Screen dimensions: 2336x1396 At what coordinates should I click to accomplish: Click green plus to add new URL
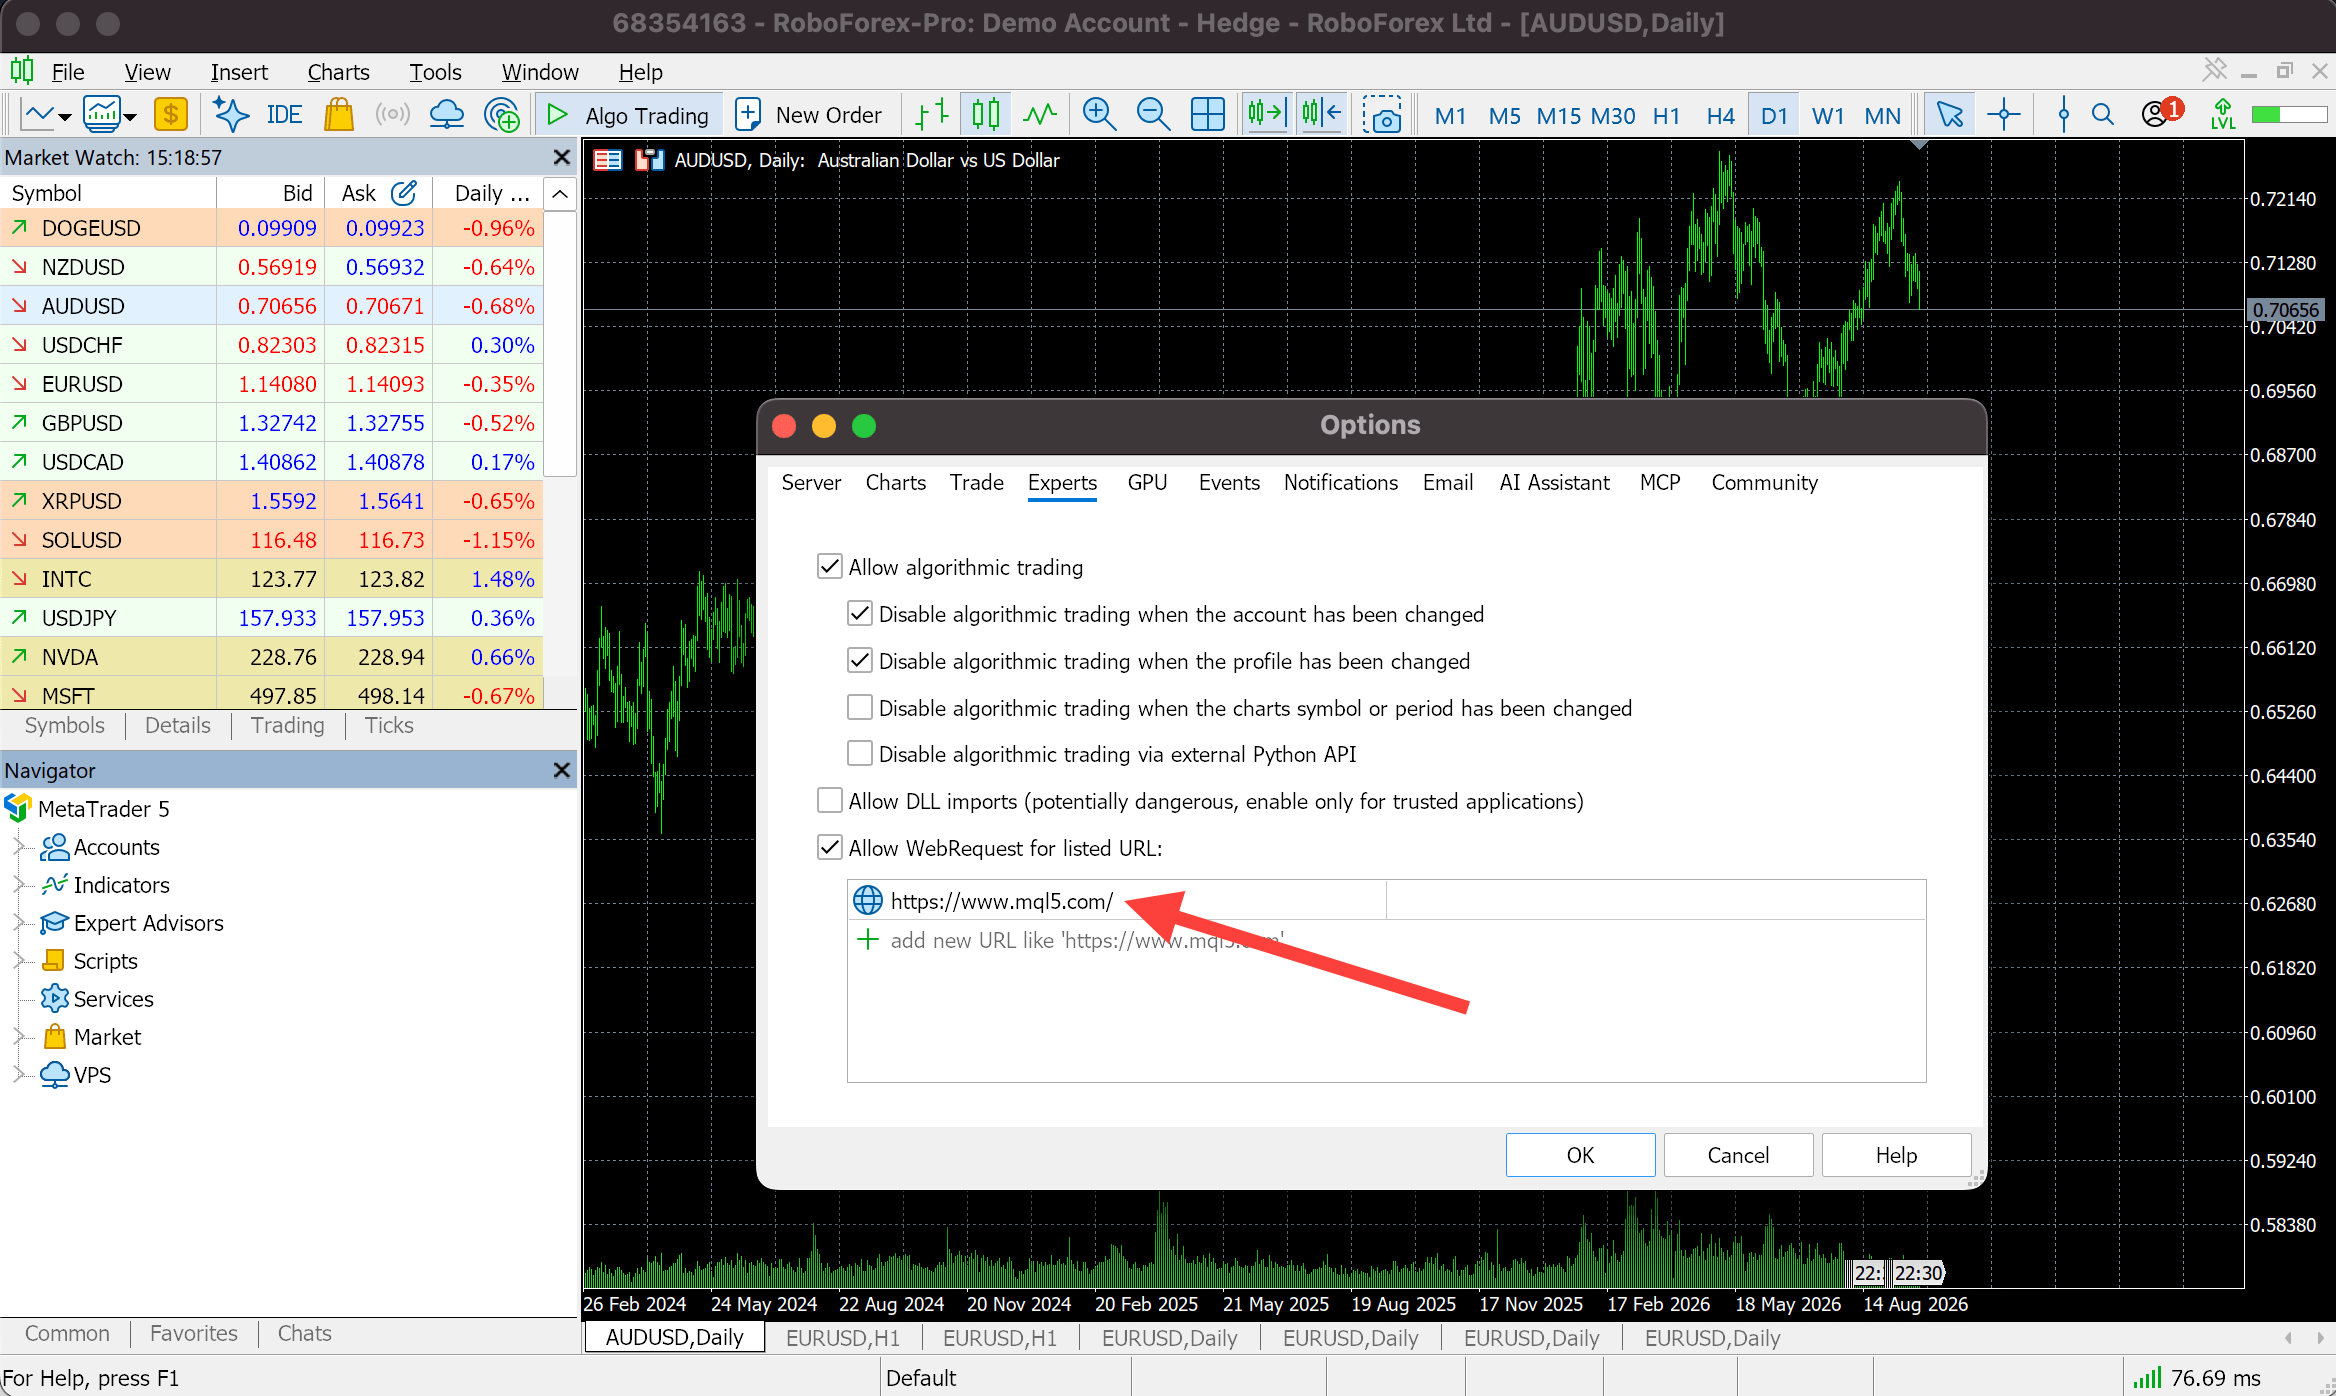[868, 940]
